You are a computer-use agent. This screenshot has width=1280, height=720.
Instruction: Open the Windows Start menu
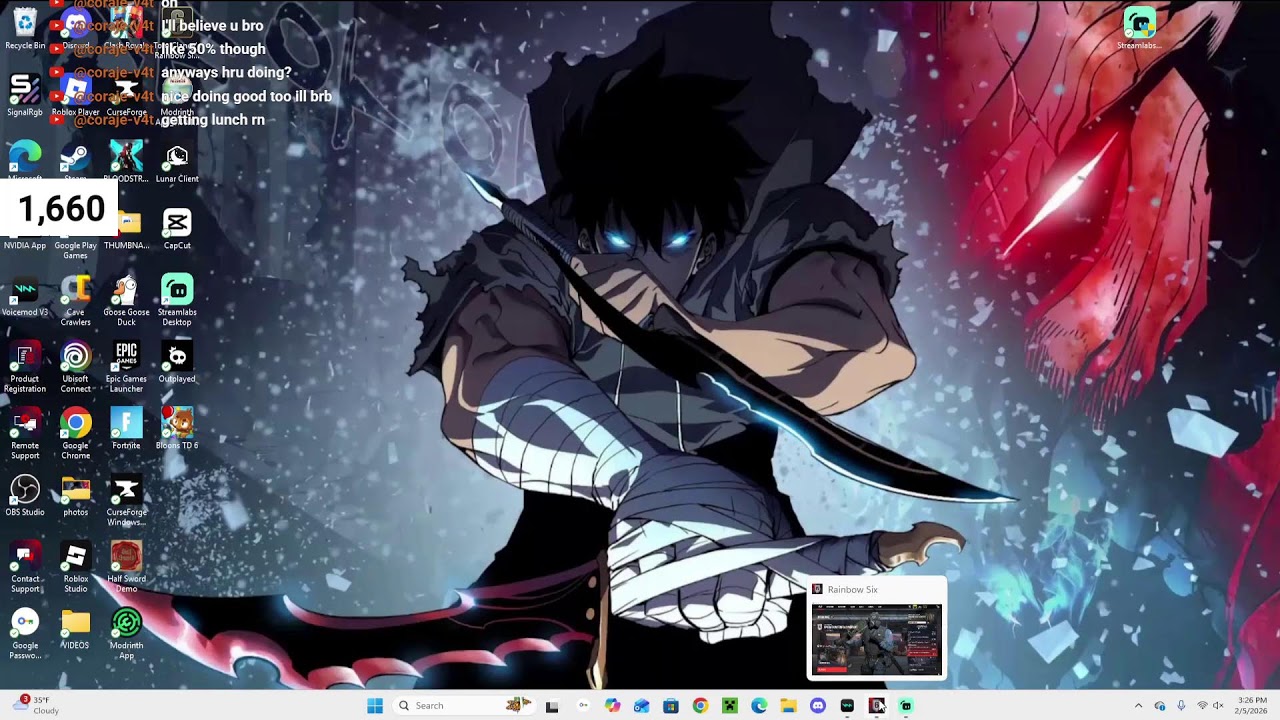[x=375, y=706]
